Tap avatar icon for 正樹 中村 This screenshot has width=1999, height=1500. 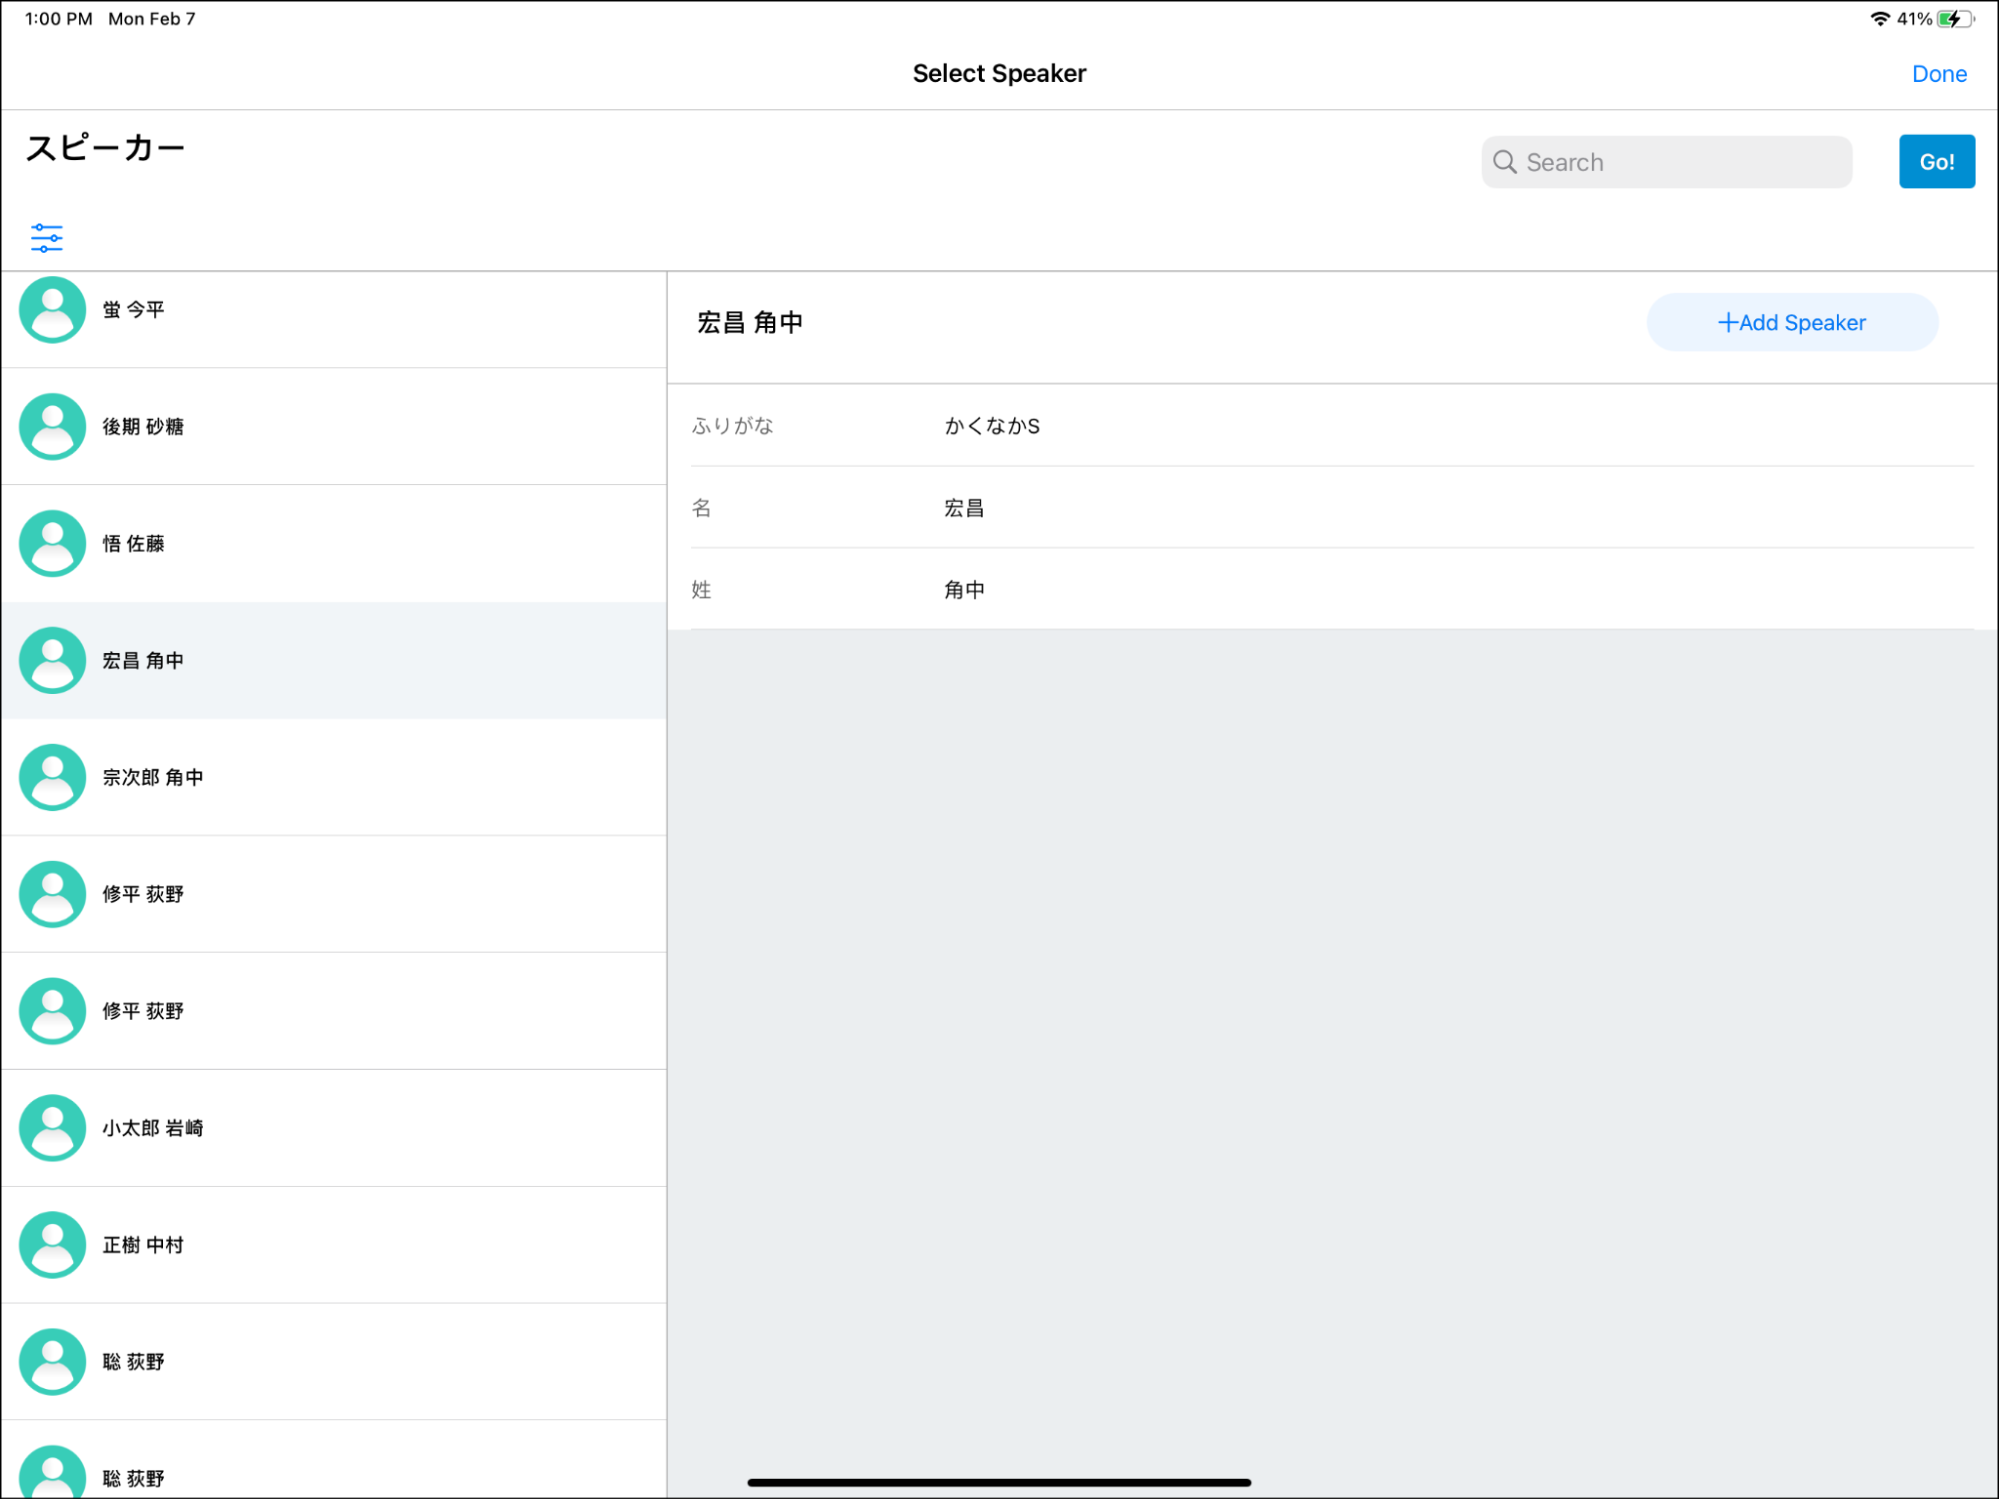[x=52, y=1245]
